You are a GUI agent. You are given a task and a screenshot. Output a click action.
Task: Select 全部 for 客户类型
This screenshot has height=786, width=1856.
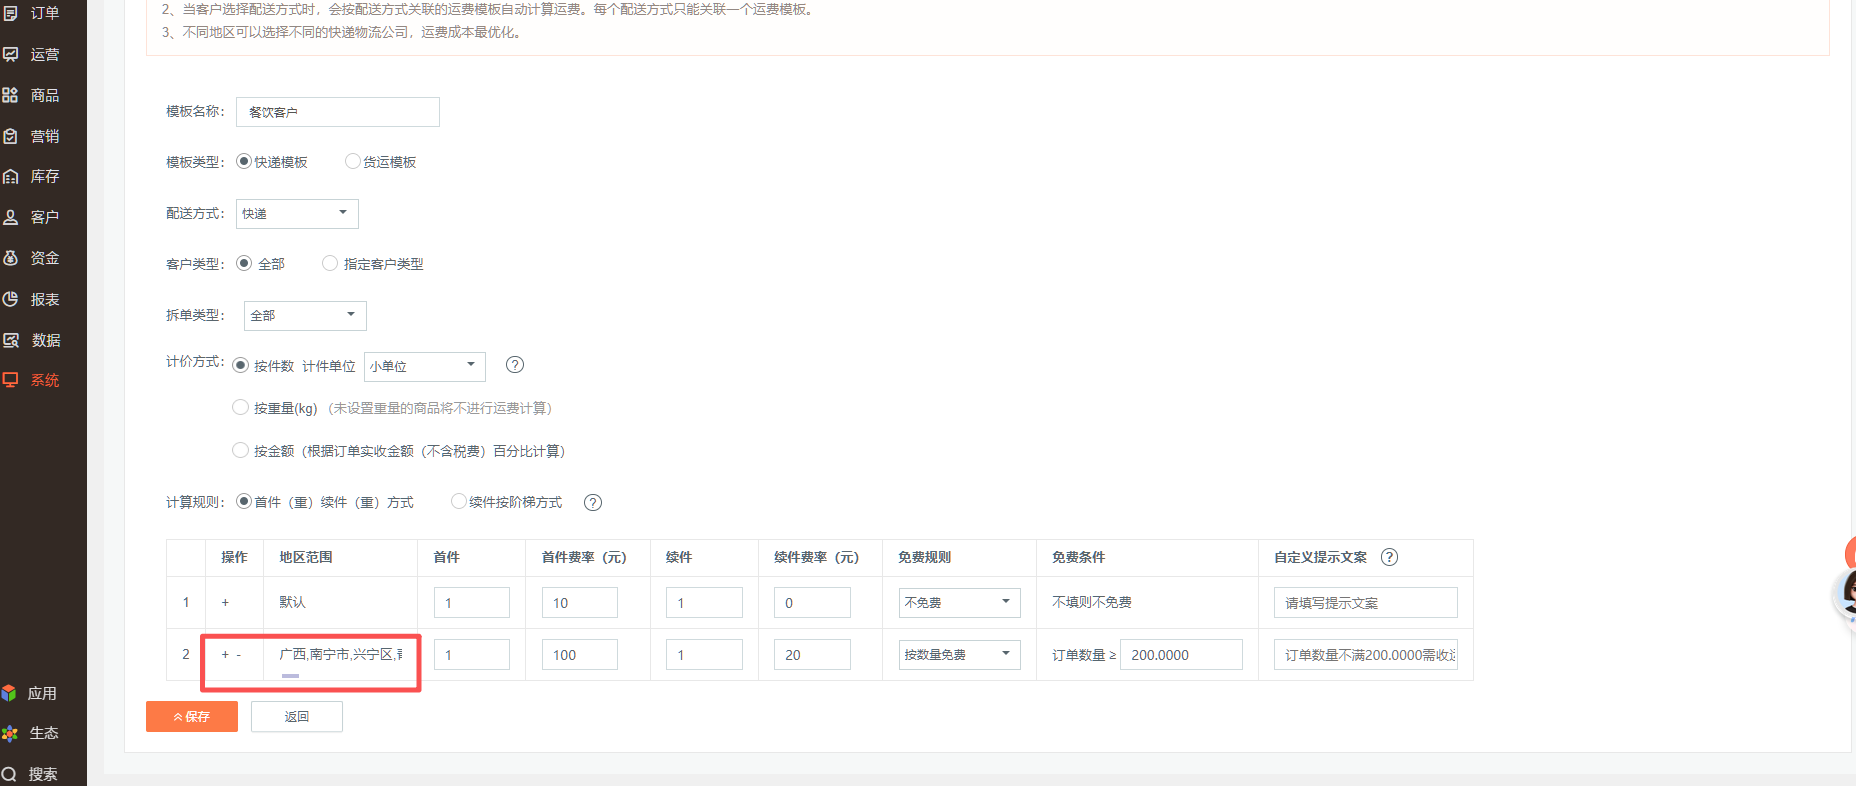tap(244, 263)
